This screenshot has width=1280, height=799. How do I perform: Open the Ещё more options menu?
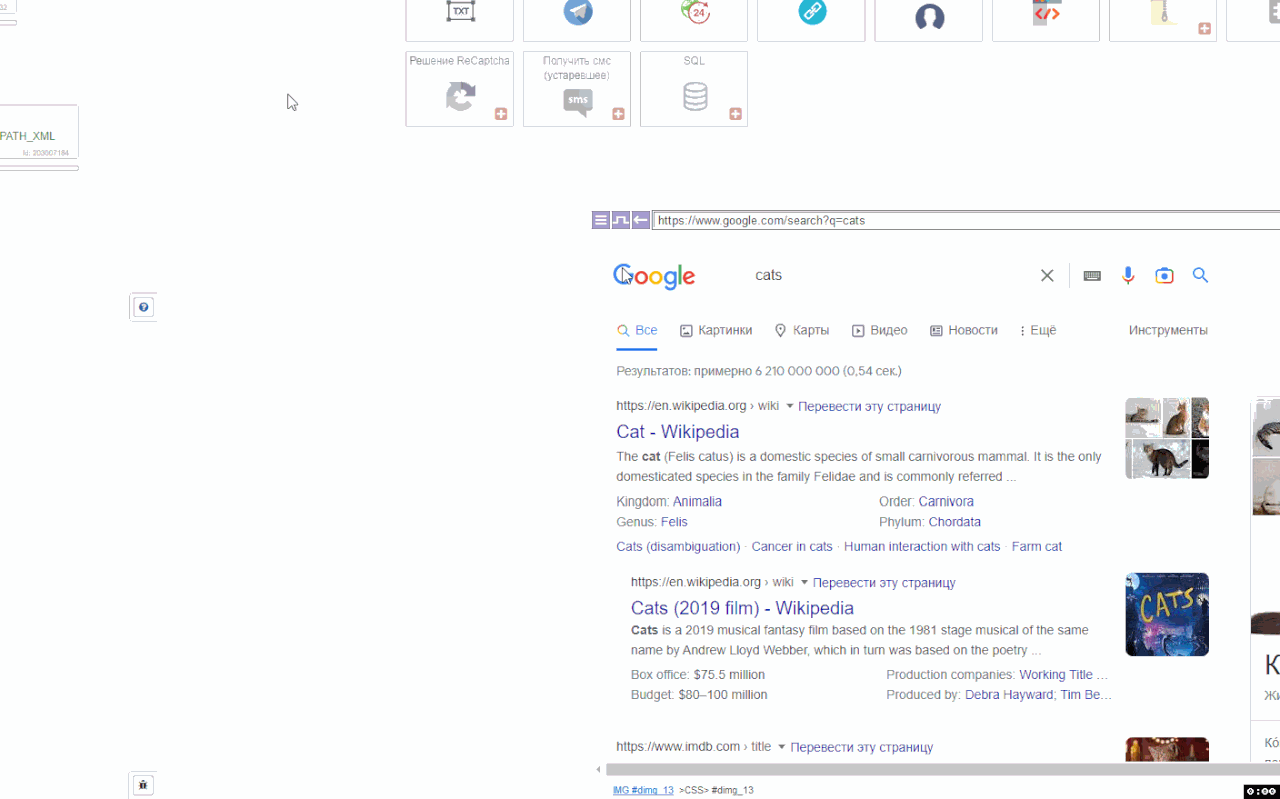tap(1038, 330)
